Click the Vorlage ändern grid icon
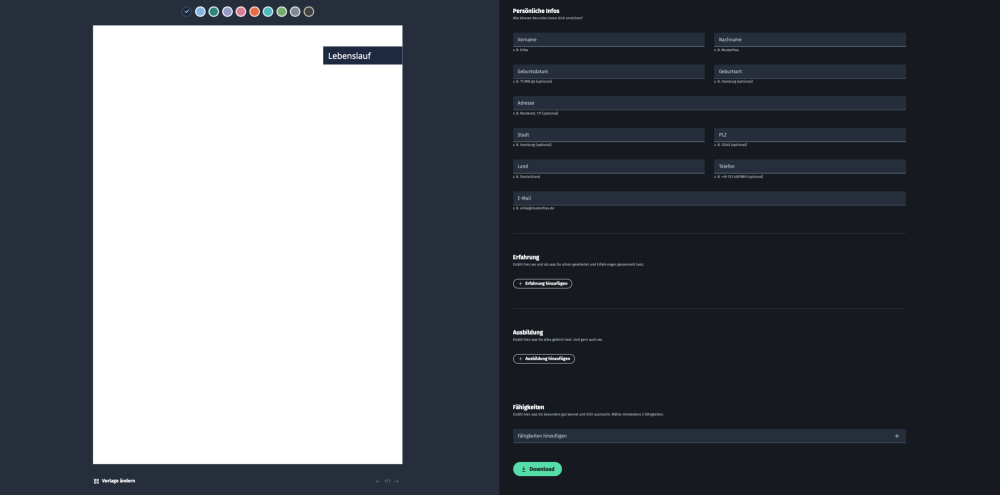The image size is (1000, 495). [x=96, y=482]
